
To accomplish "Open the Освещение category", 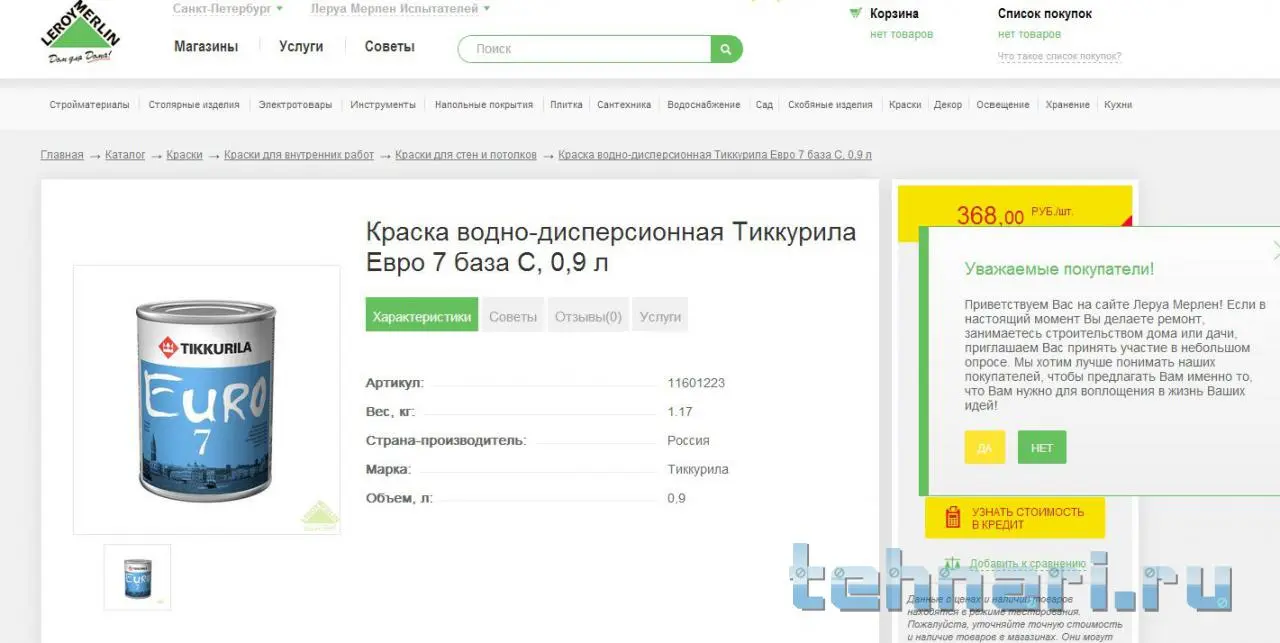I will (x=1003, y=105).
